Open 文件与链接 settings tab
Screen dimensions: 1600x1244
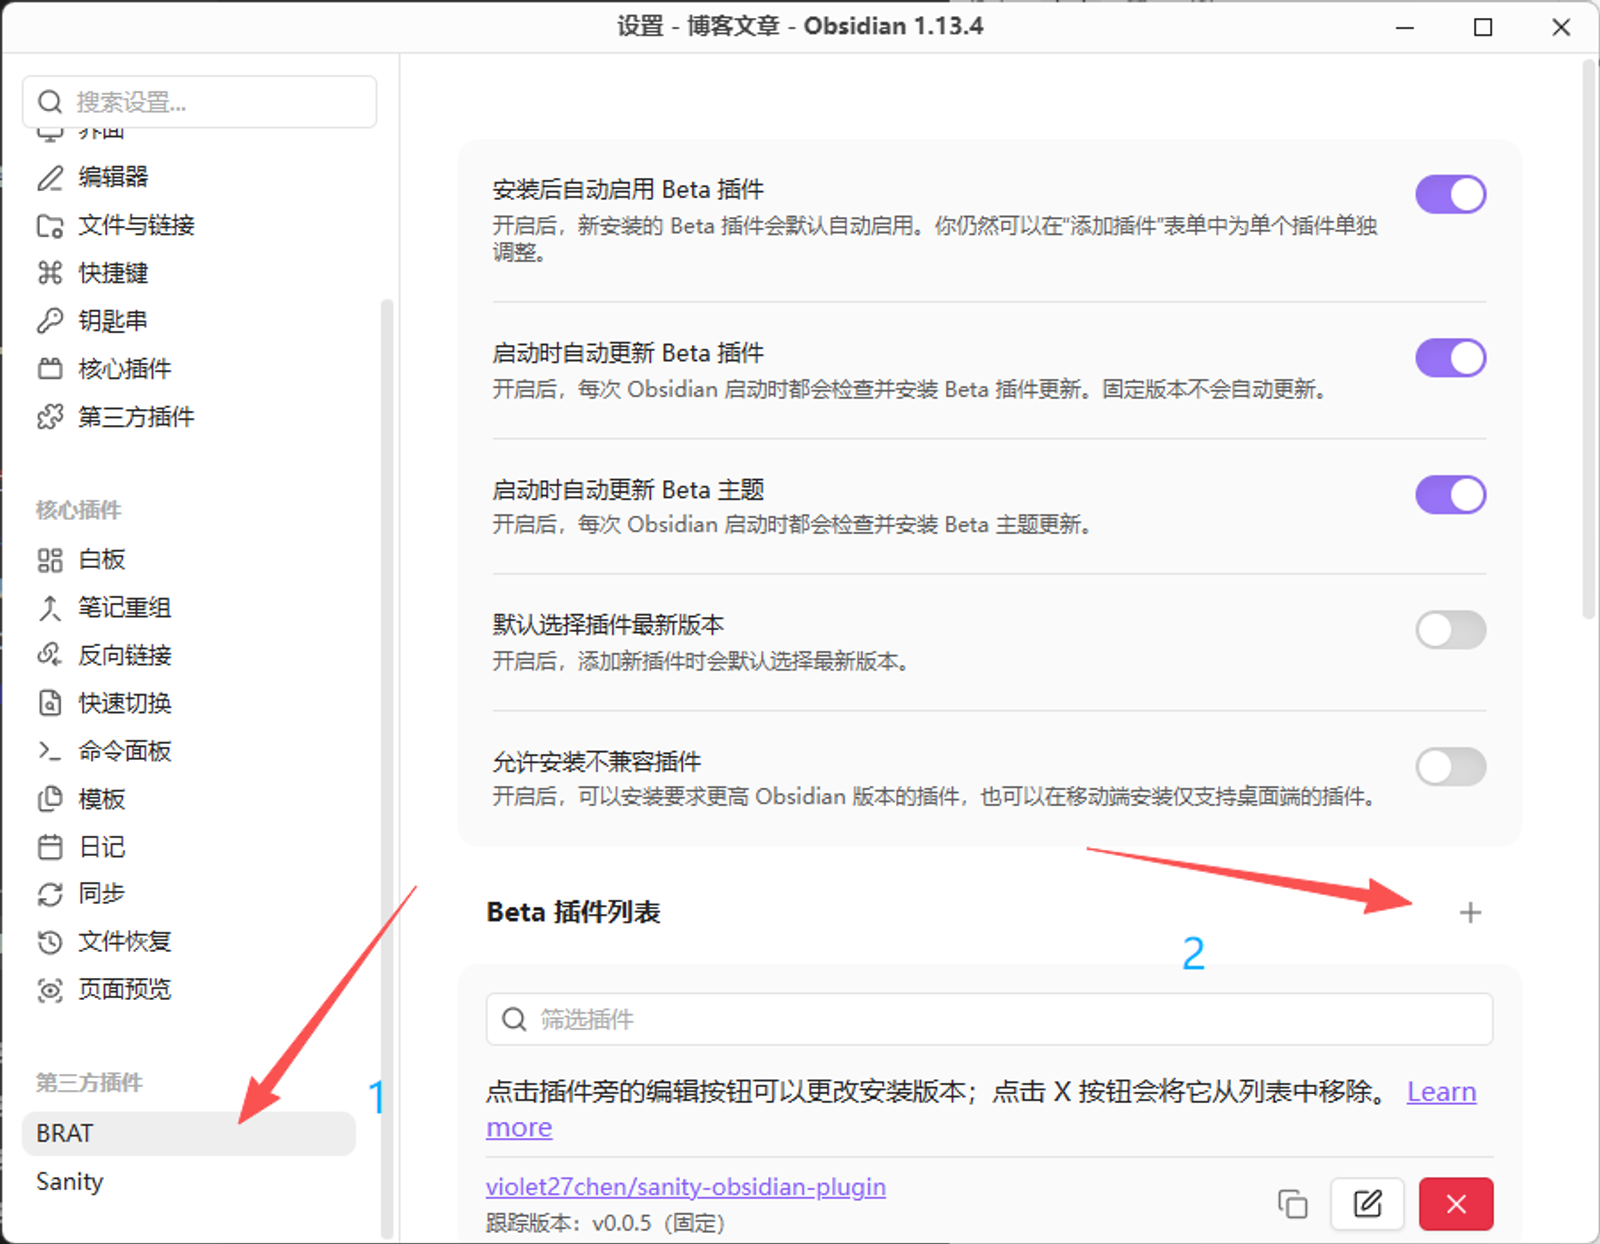coord(189,225)
